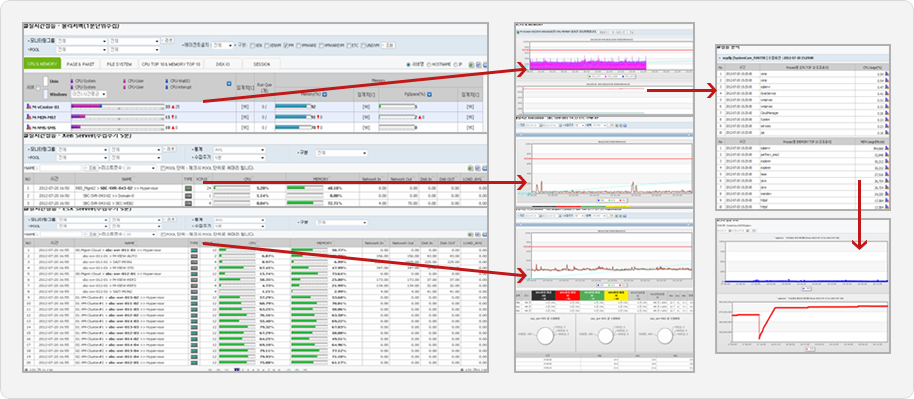Toggle the PM checkbox in the filter bar

[286, 46]
